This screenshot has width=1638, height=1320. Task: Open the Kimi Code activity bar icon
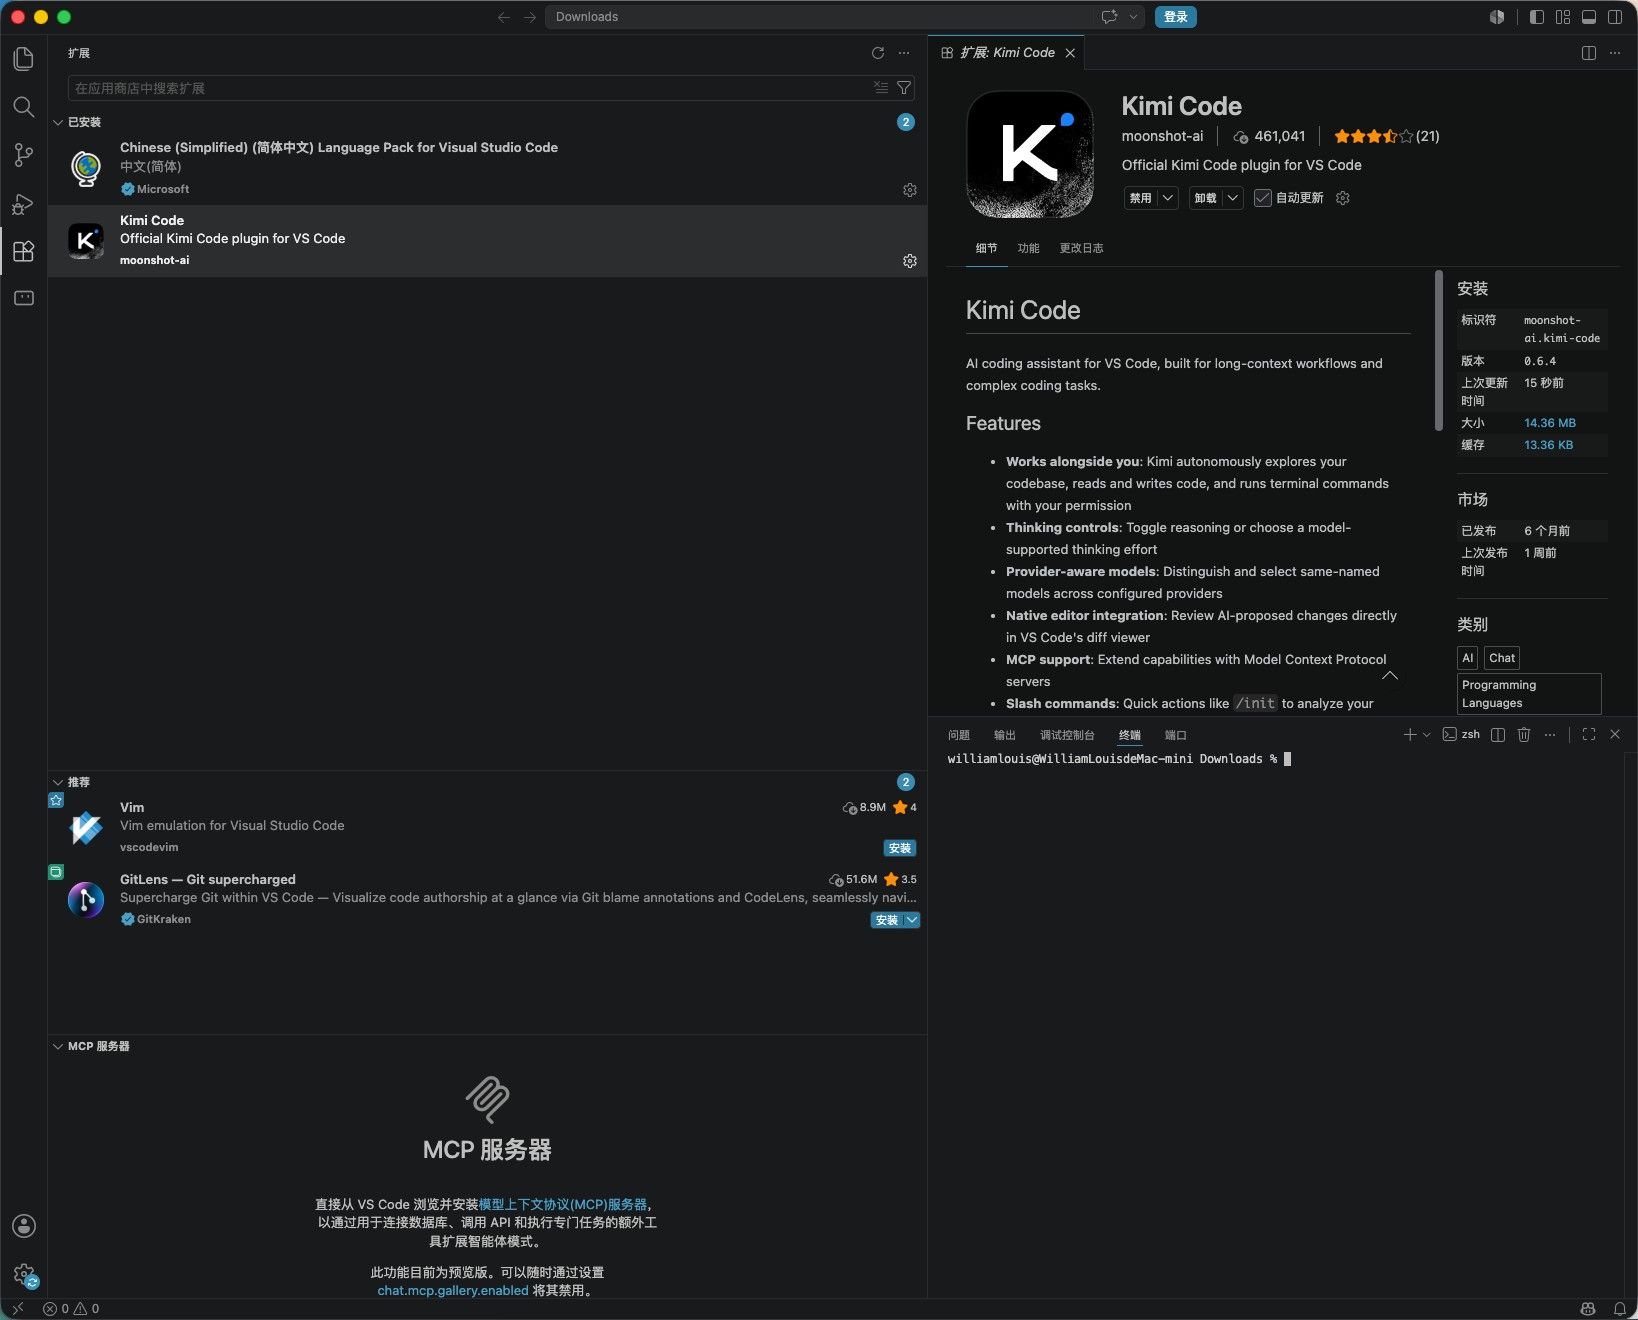pos(24,298)
